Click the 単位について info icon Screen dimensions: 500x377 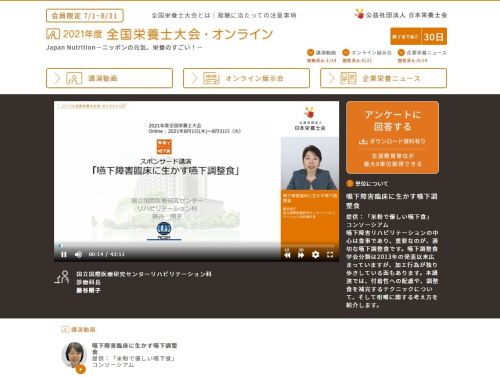point(350,183)
